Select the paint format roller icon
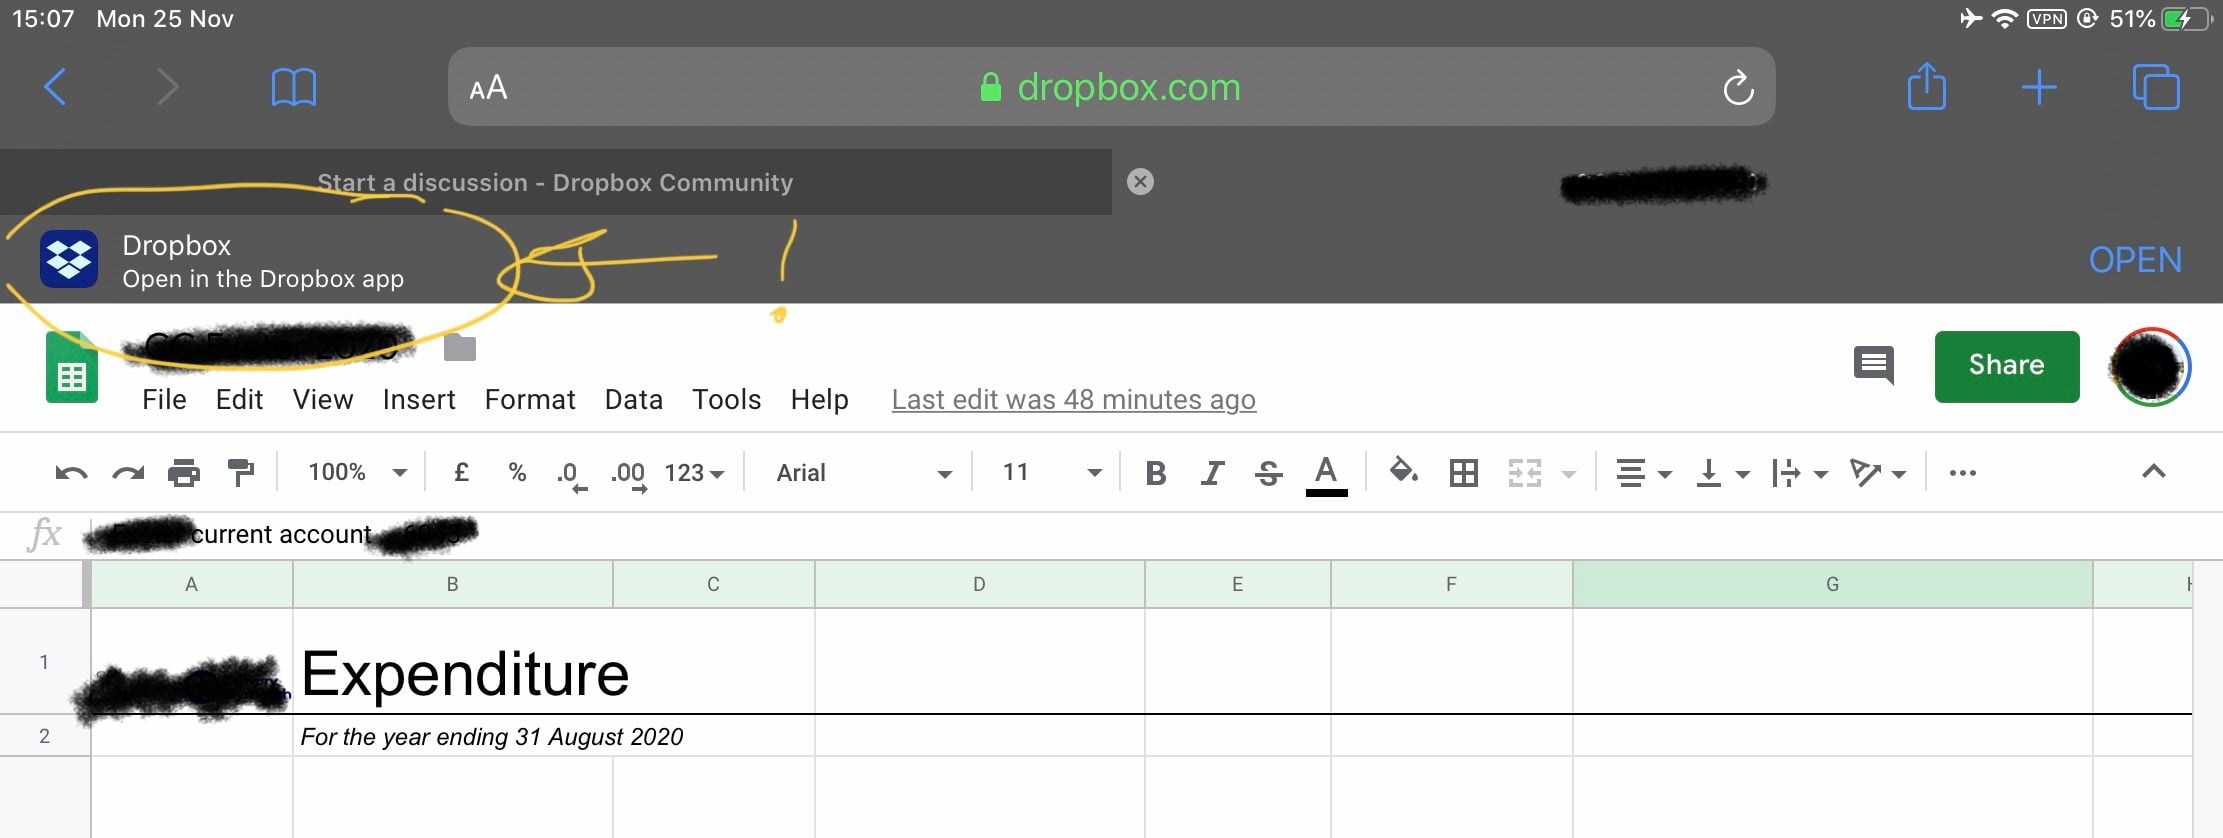Viewport: 2223px width, 838px height. coord(240,473)
